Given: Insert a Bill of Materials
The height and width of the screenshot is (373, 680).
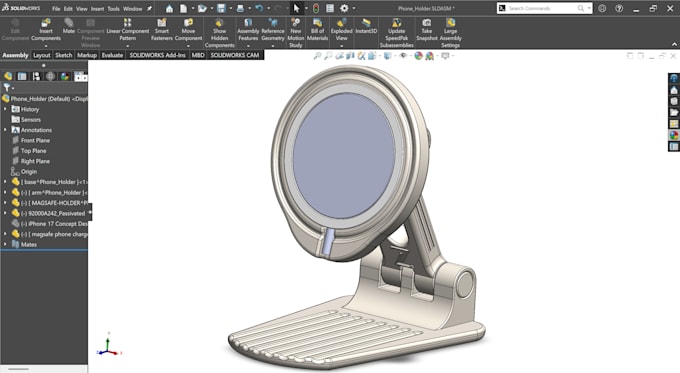Looking at the screenshot, I should coord(317,30).
